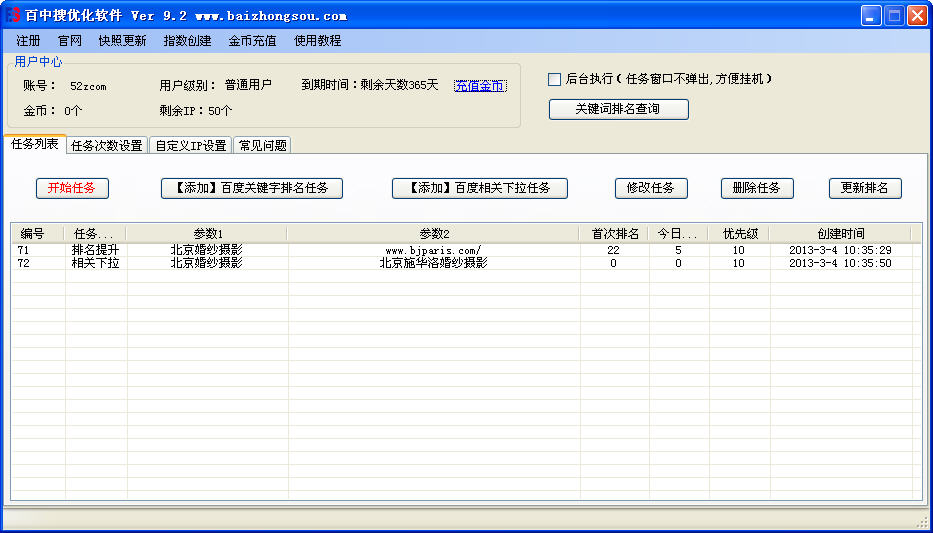The image size is (933, 533).
Task: Switch to the 常见问题 tab
Action: click(262, 146)
